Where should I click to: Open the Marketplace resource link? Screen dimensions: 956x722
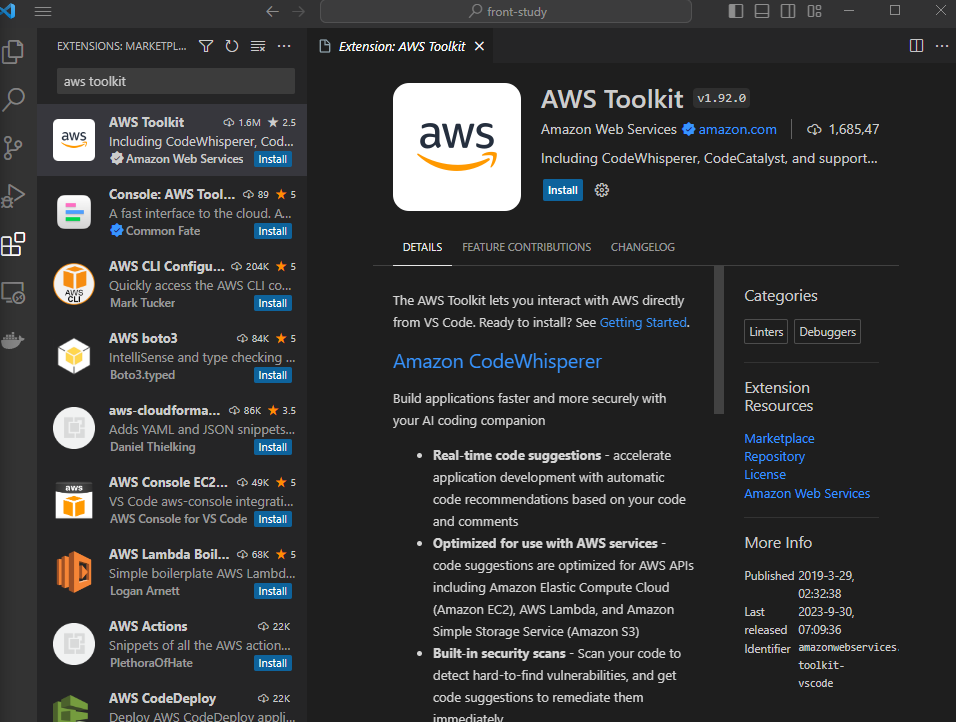click(779, 438)
